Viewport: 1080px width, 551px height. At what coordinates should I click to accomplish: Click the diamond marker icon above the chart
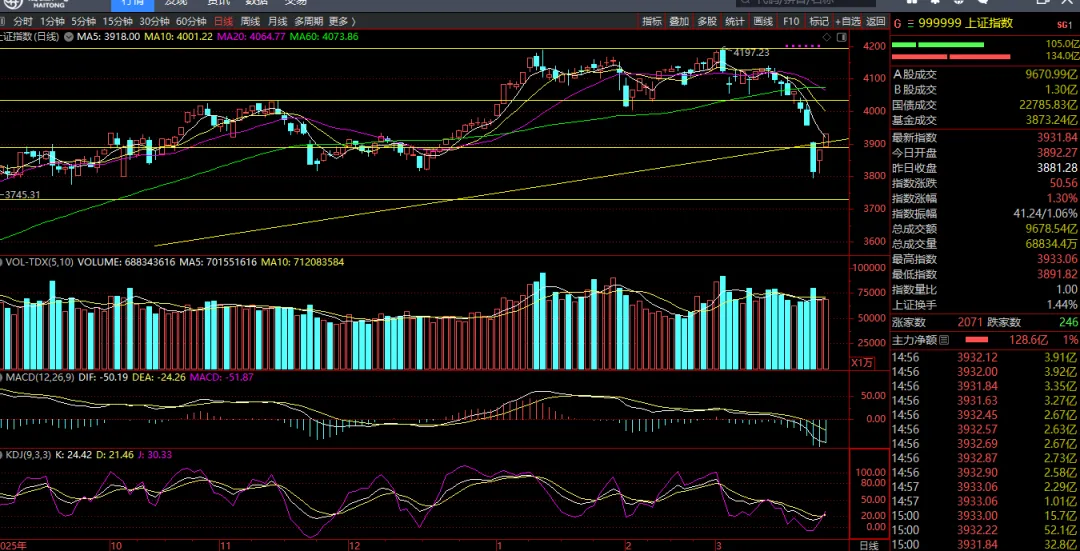pos(828,37)
